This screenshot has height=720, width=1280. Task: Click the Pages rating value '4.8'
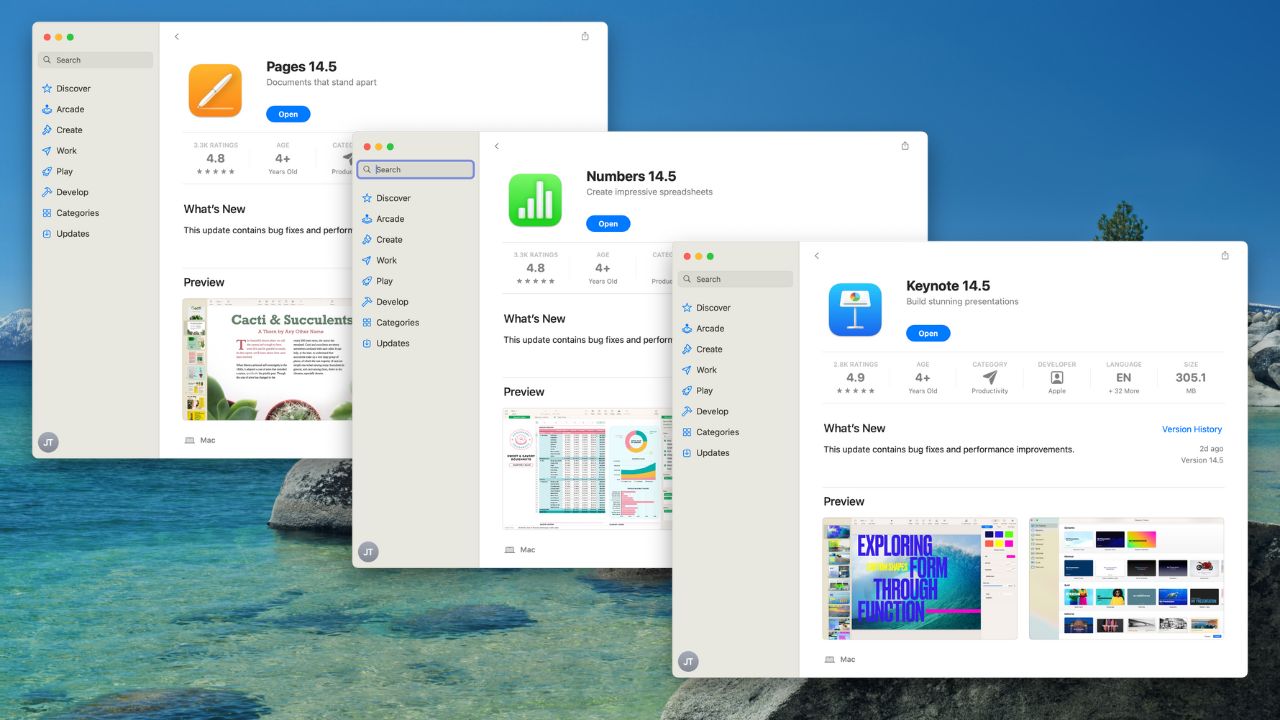click(215, 159)
